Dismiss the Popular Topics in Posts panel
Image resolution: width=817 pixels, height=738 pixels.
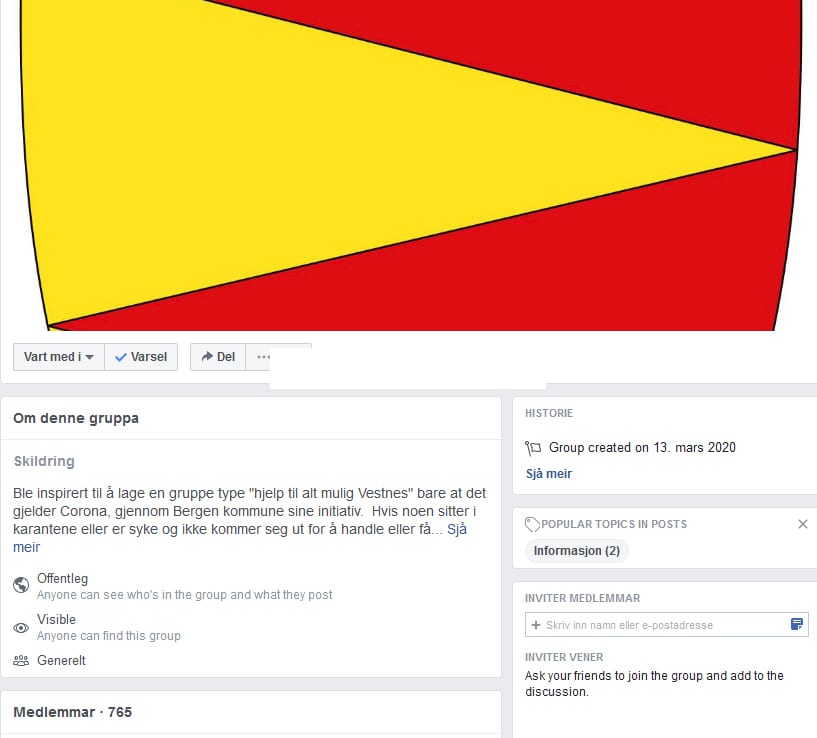(802, 524)
